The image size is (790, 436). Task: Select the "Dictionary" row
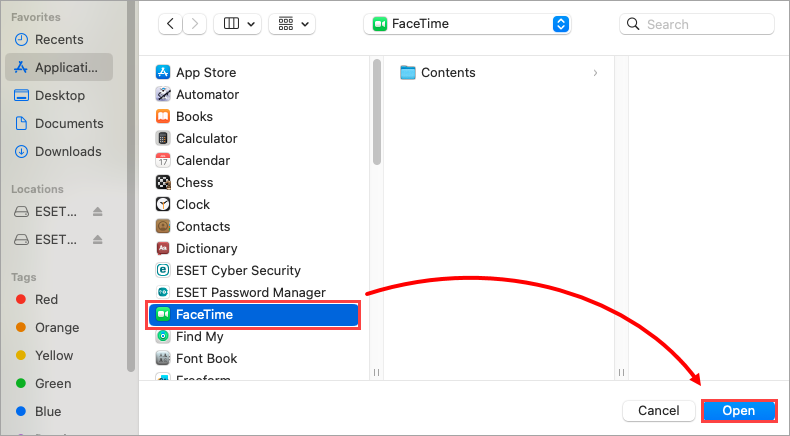click(253, 248)
